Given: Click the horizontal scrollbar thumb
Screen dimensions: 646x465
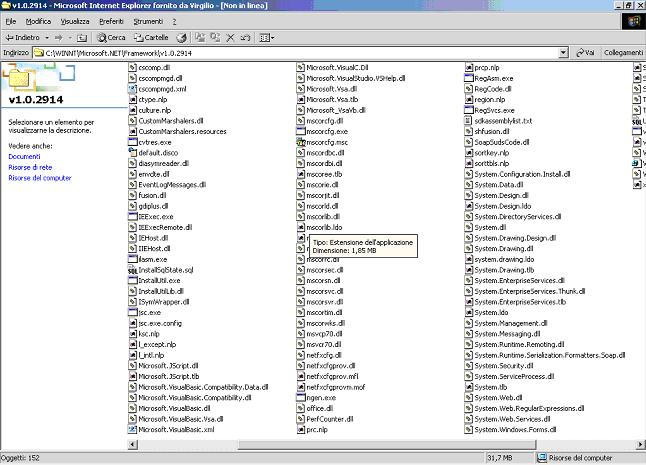Looking at the screenshot, I should pos(387,444).
